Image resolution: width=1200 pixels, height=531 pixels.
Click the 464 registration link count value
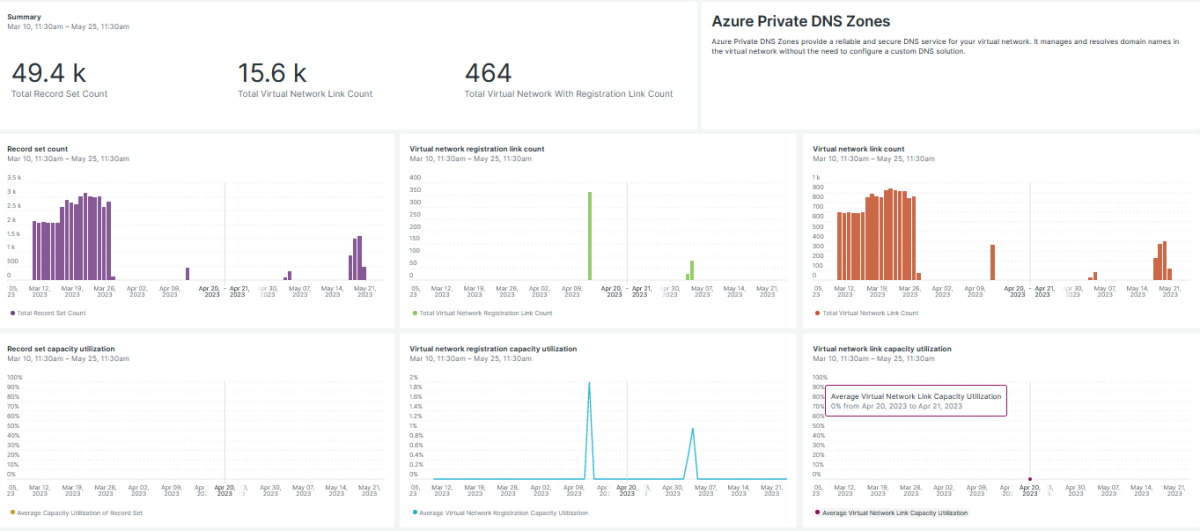[488, 73]
